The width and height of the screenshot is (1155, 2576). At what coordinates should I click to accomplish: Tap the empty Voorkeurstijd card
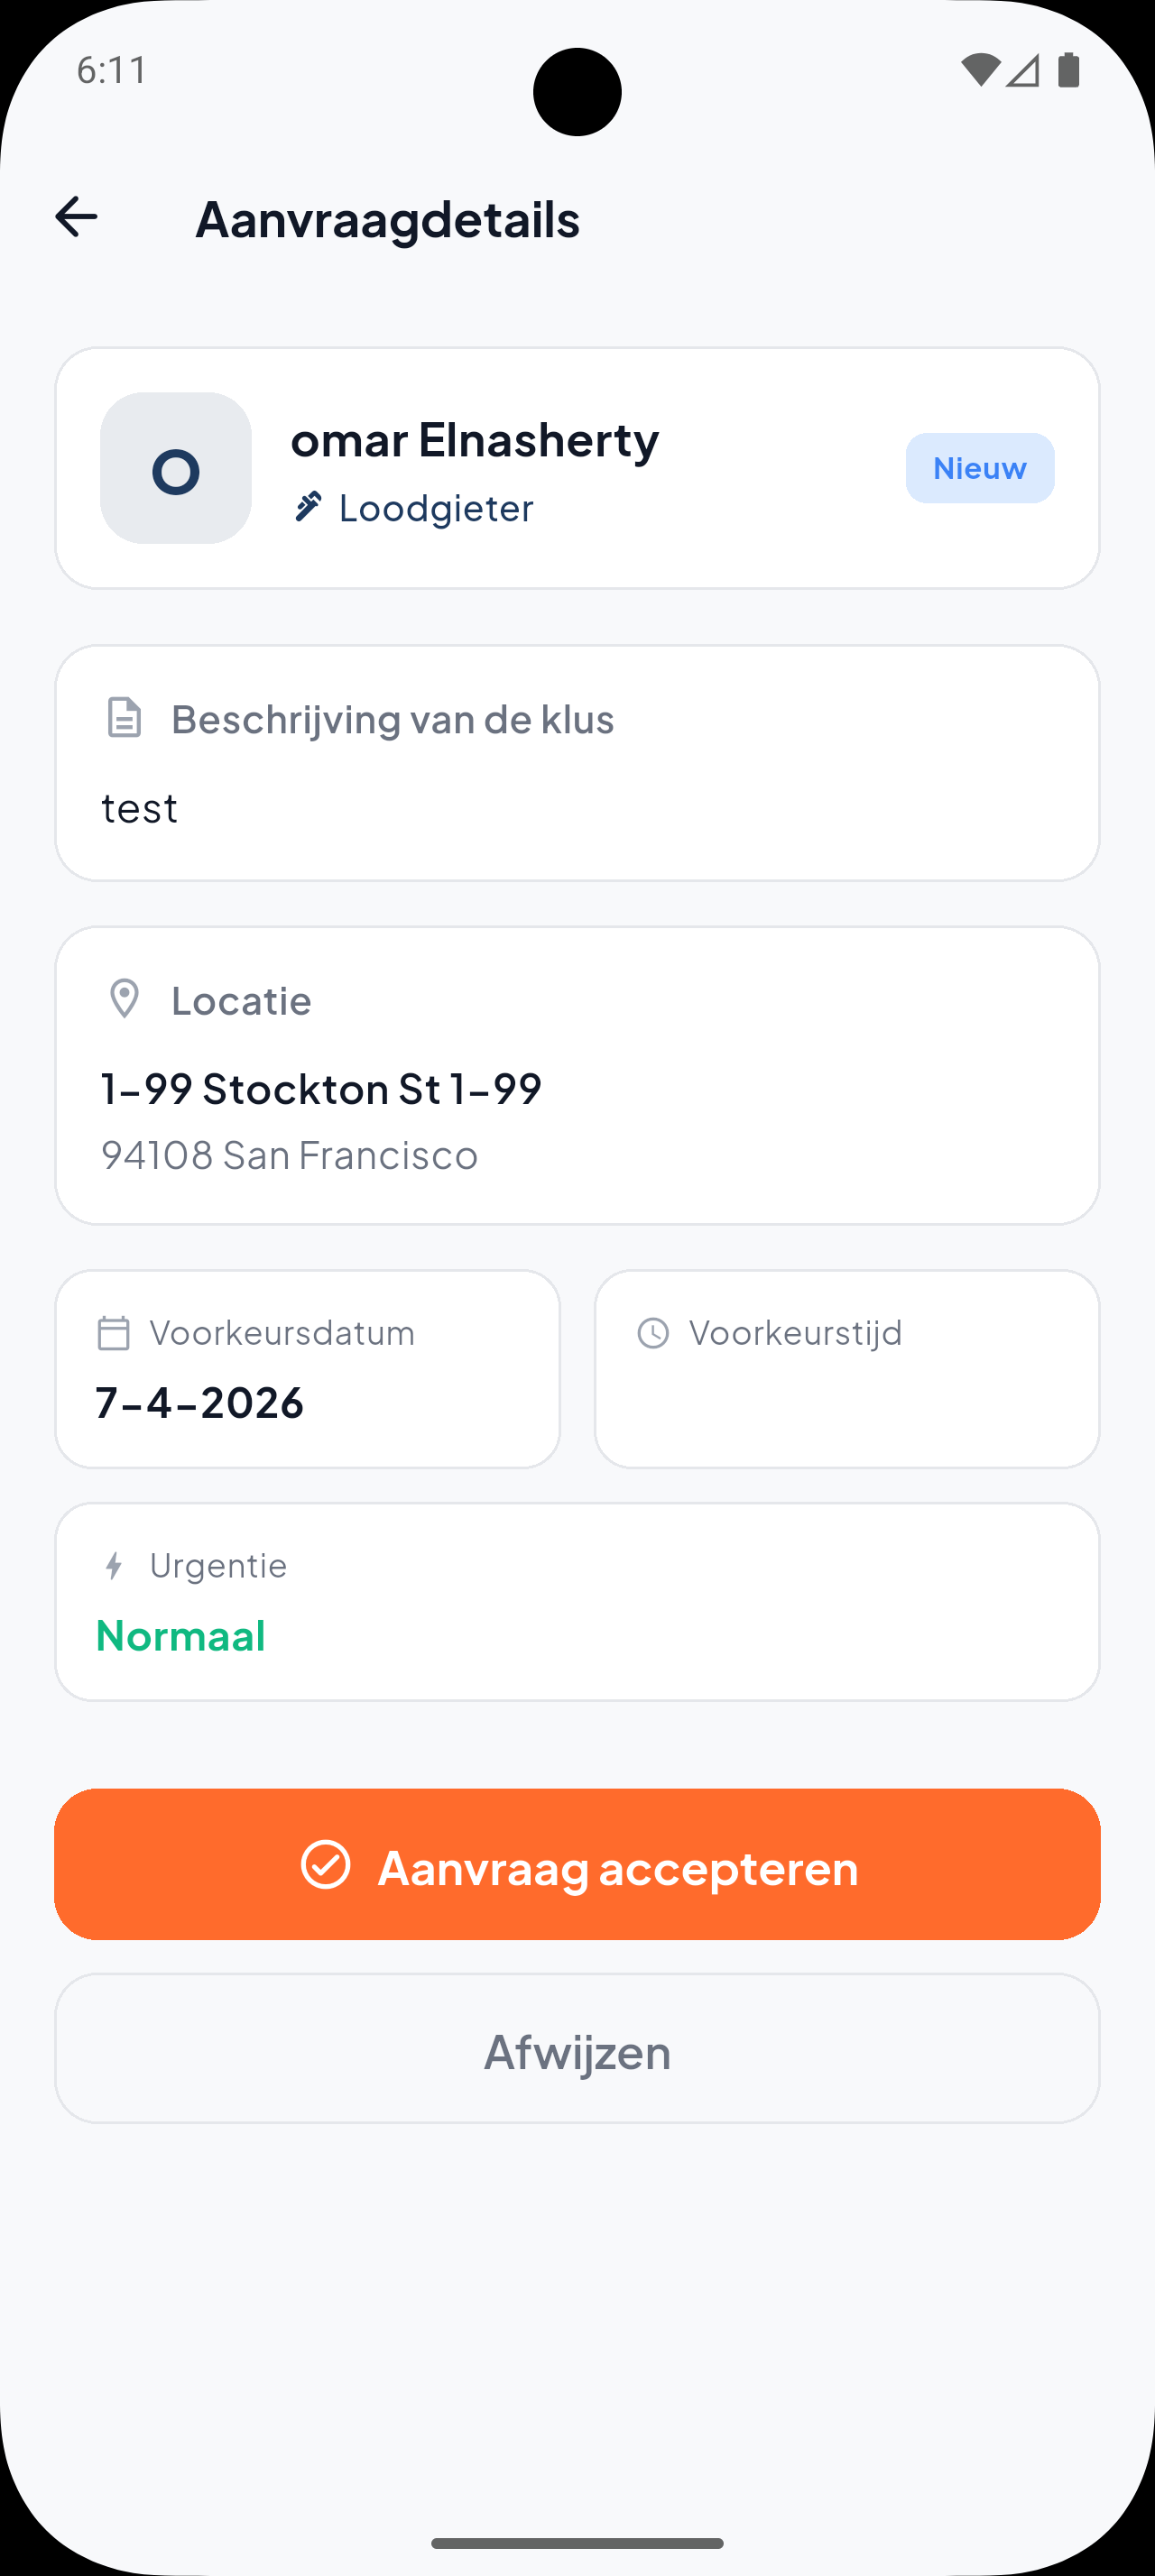point(847,1400)
